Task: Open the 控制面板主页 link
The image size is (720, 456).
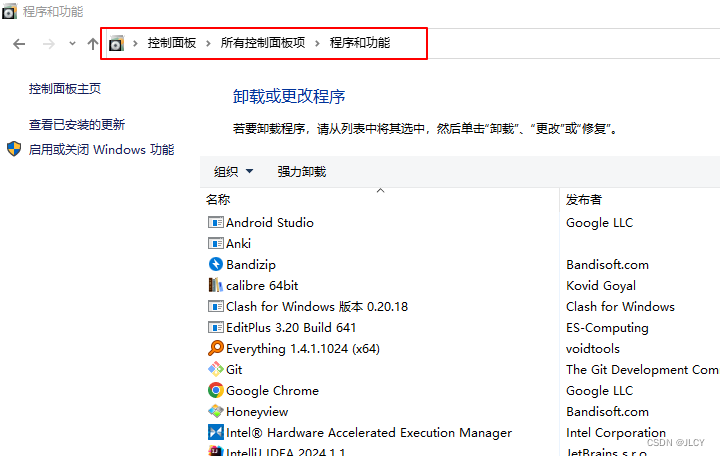Action: coord(65,89)
